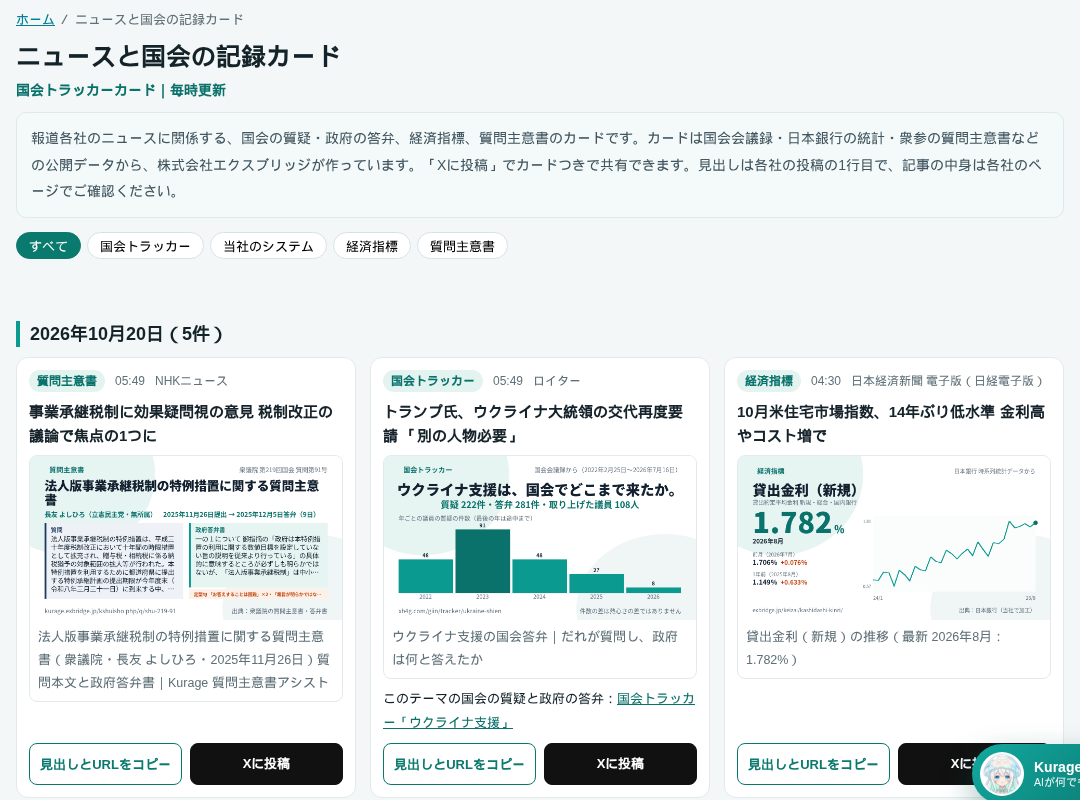Image resolution: width=1080 pixels, height=800 pixels.
Task: Select the すべて filter chip
Action: 48,246
